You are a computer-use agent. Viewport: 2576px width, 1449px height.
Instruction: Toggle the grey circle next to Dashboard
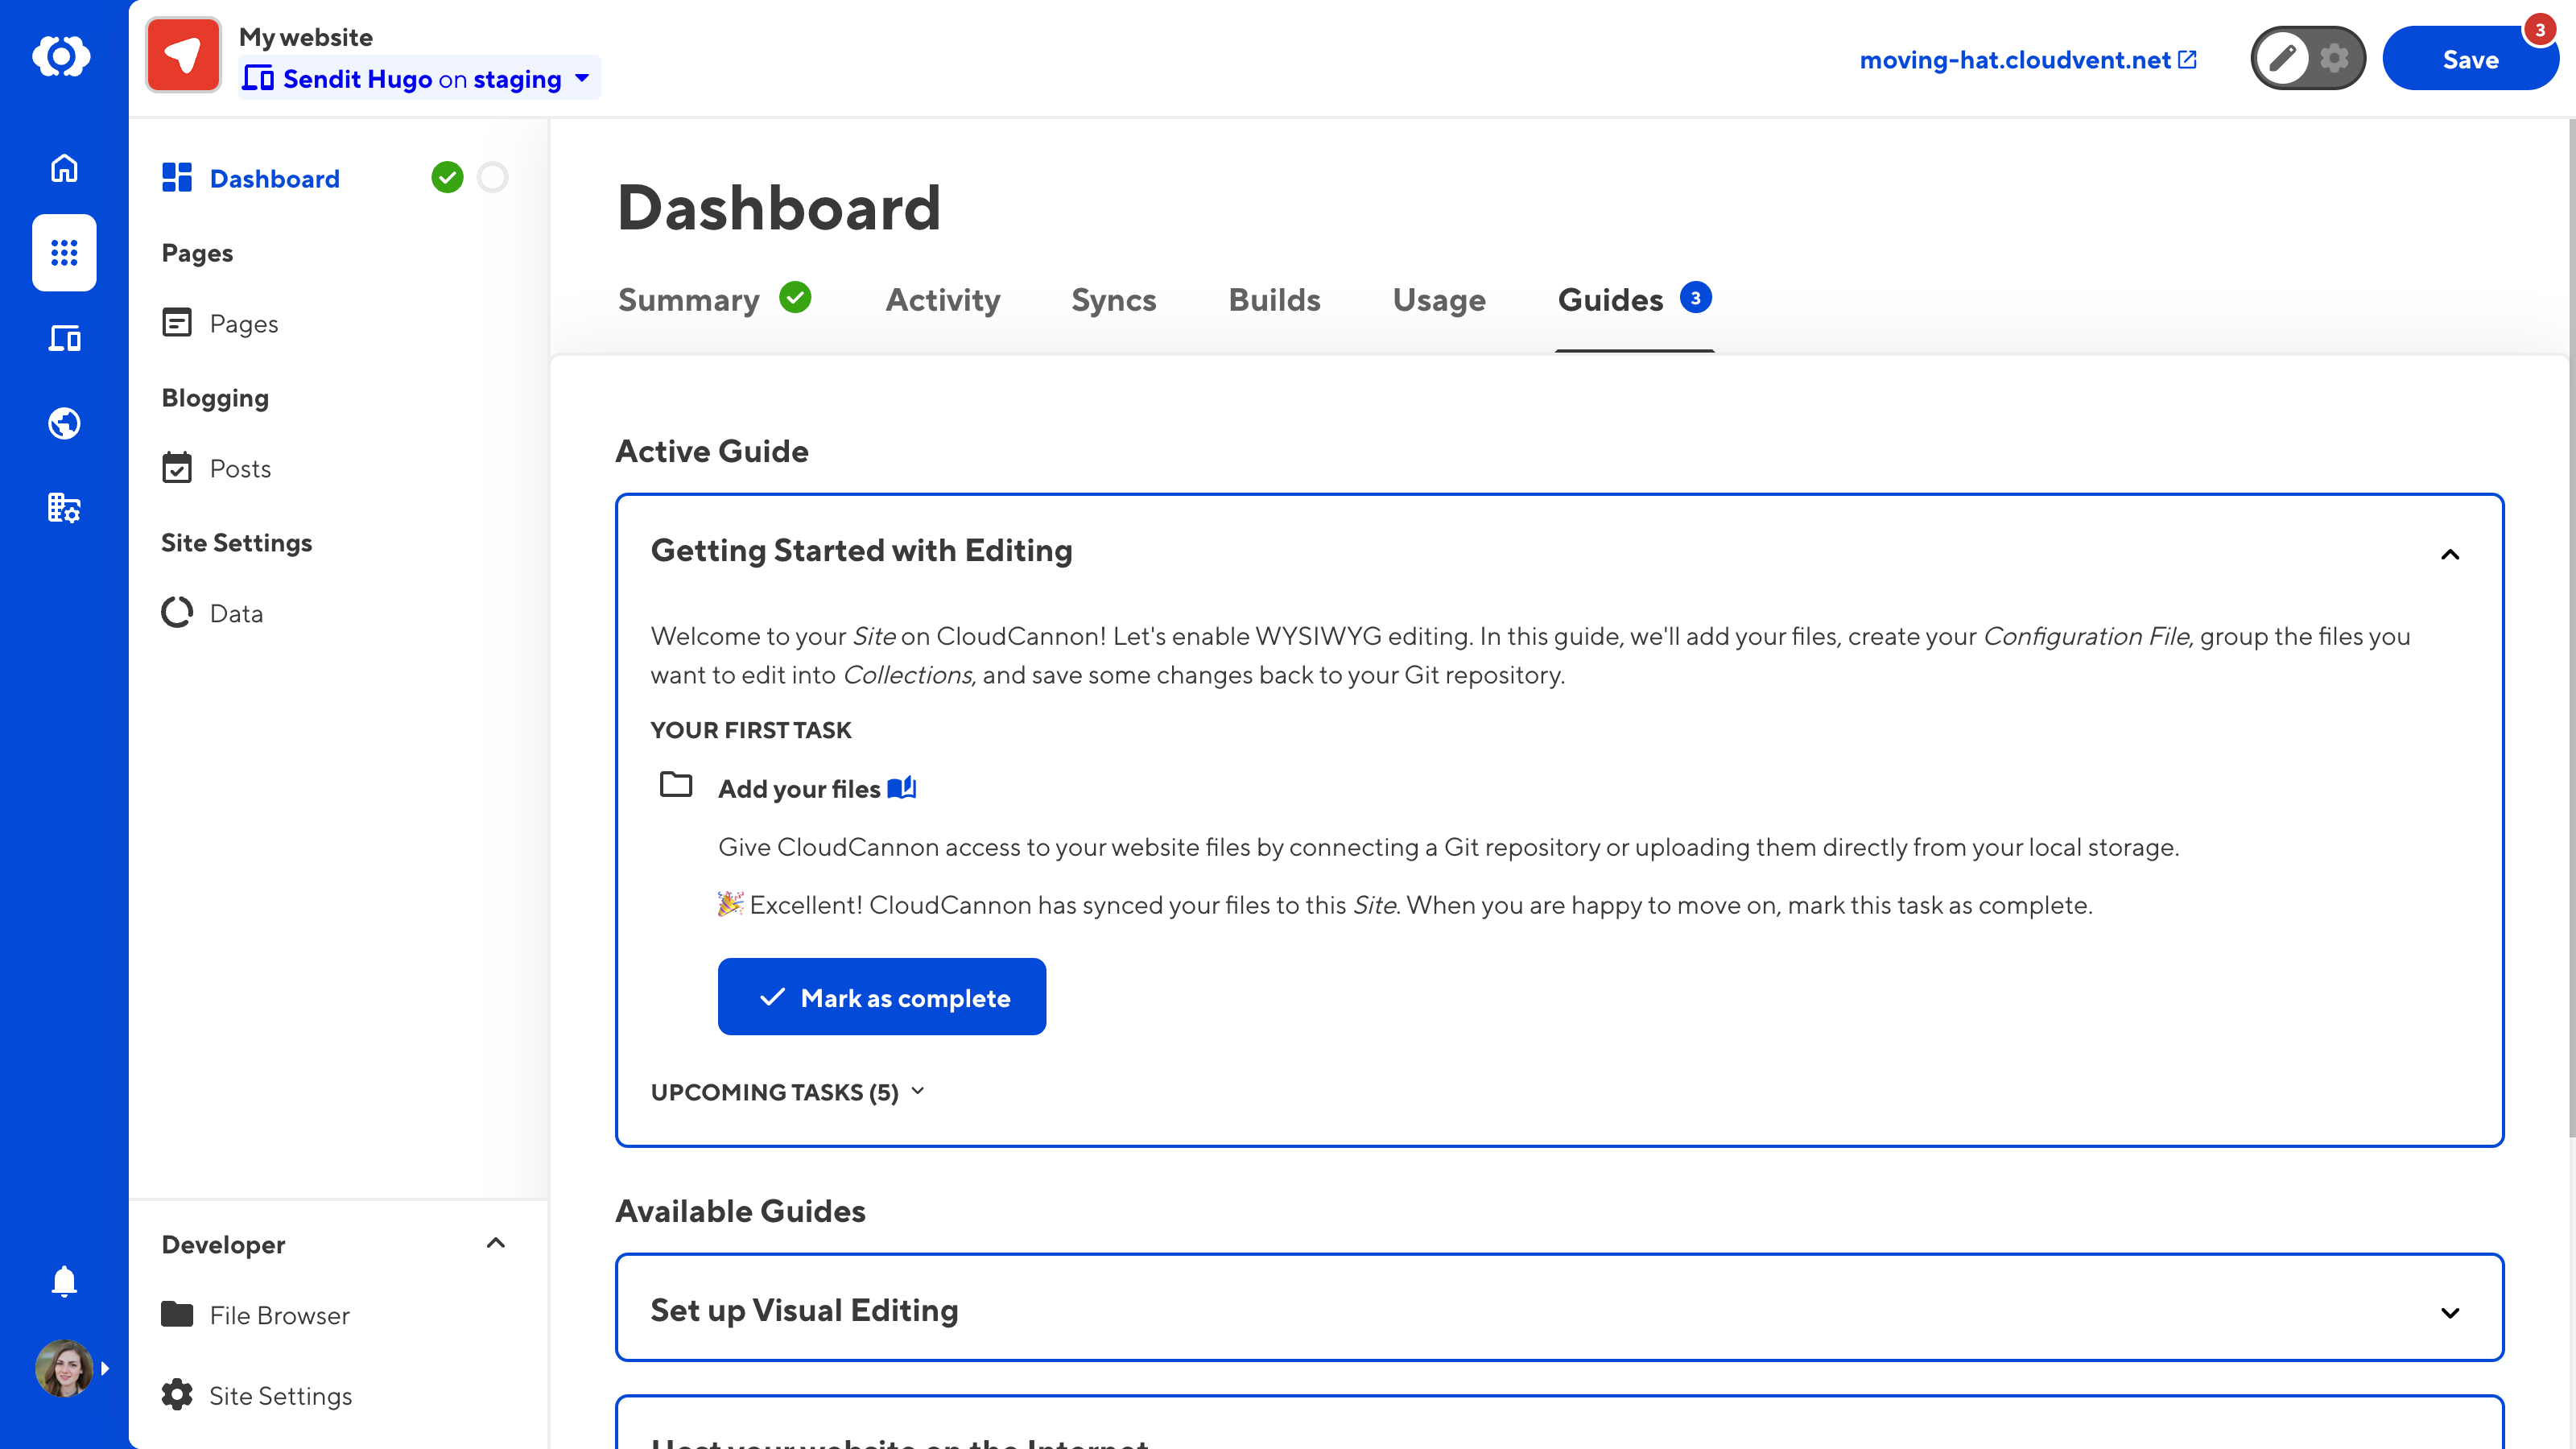494,177
